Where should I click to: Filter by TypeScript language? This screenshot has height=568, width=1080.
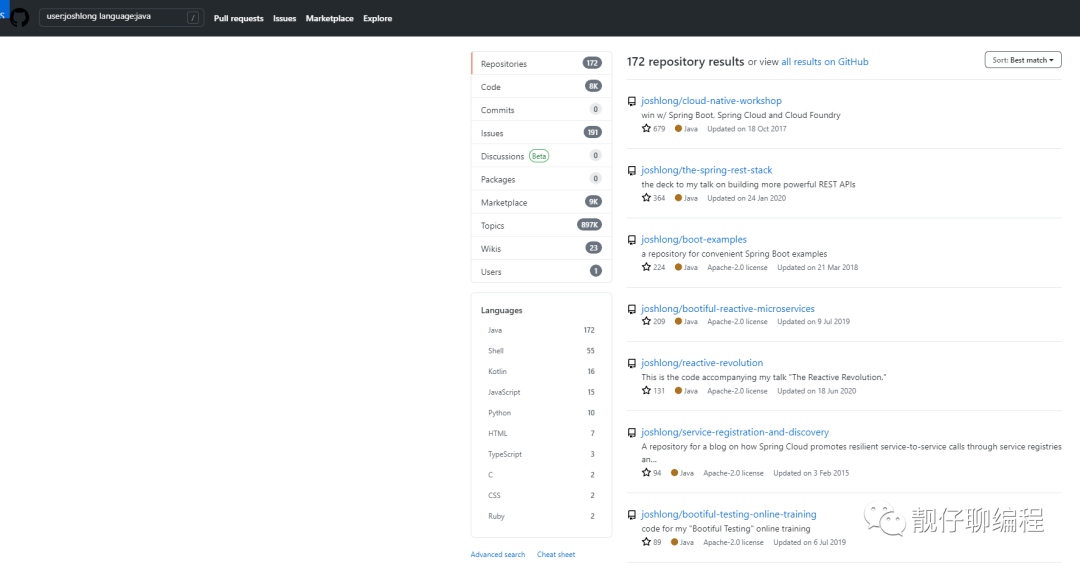[x=541, y=454]
